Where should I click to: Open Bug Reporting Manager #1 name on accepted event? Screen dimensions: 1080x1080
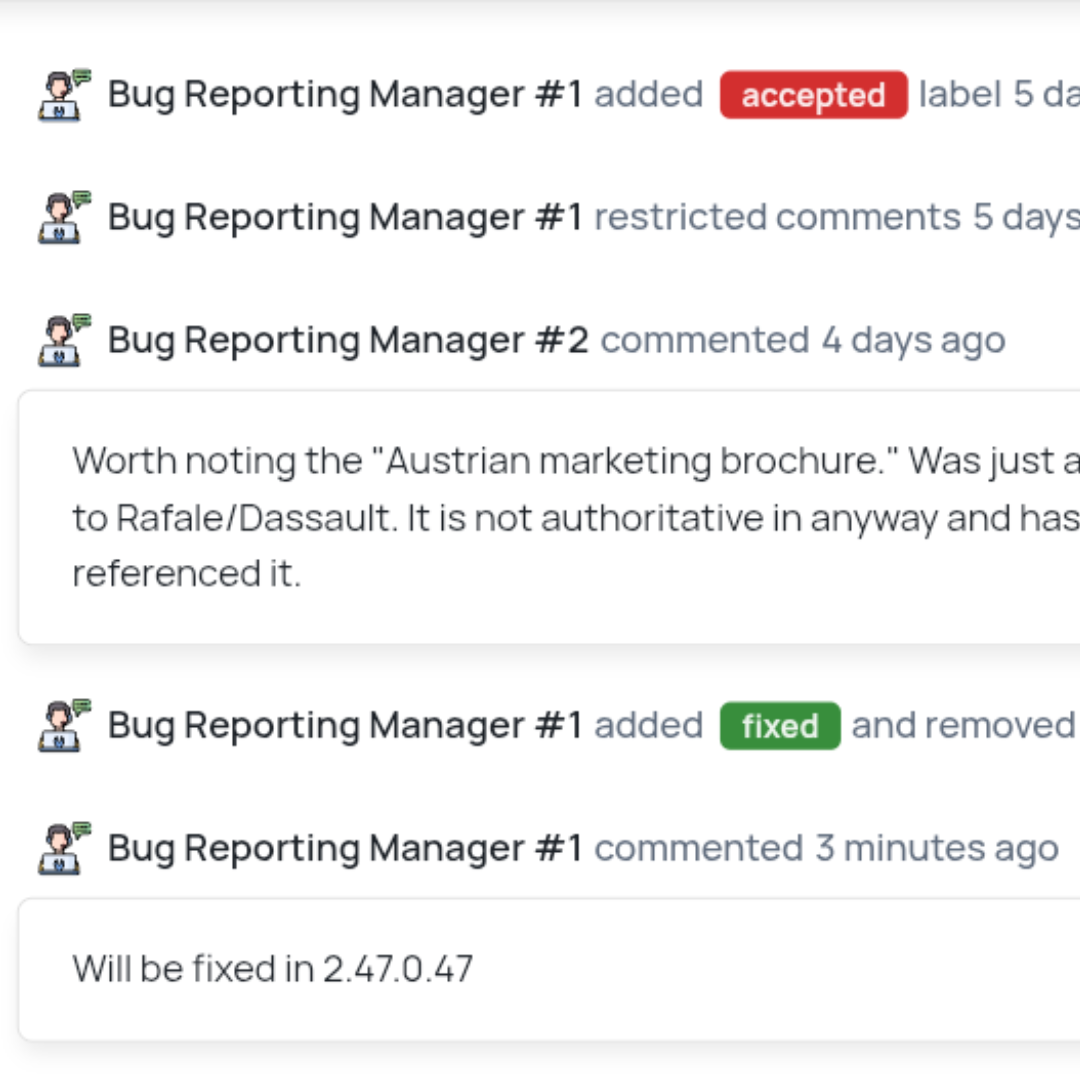point(344,95)
